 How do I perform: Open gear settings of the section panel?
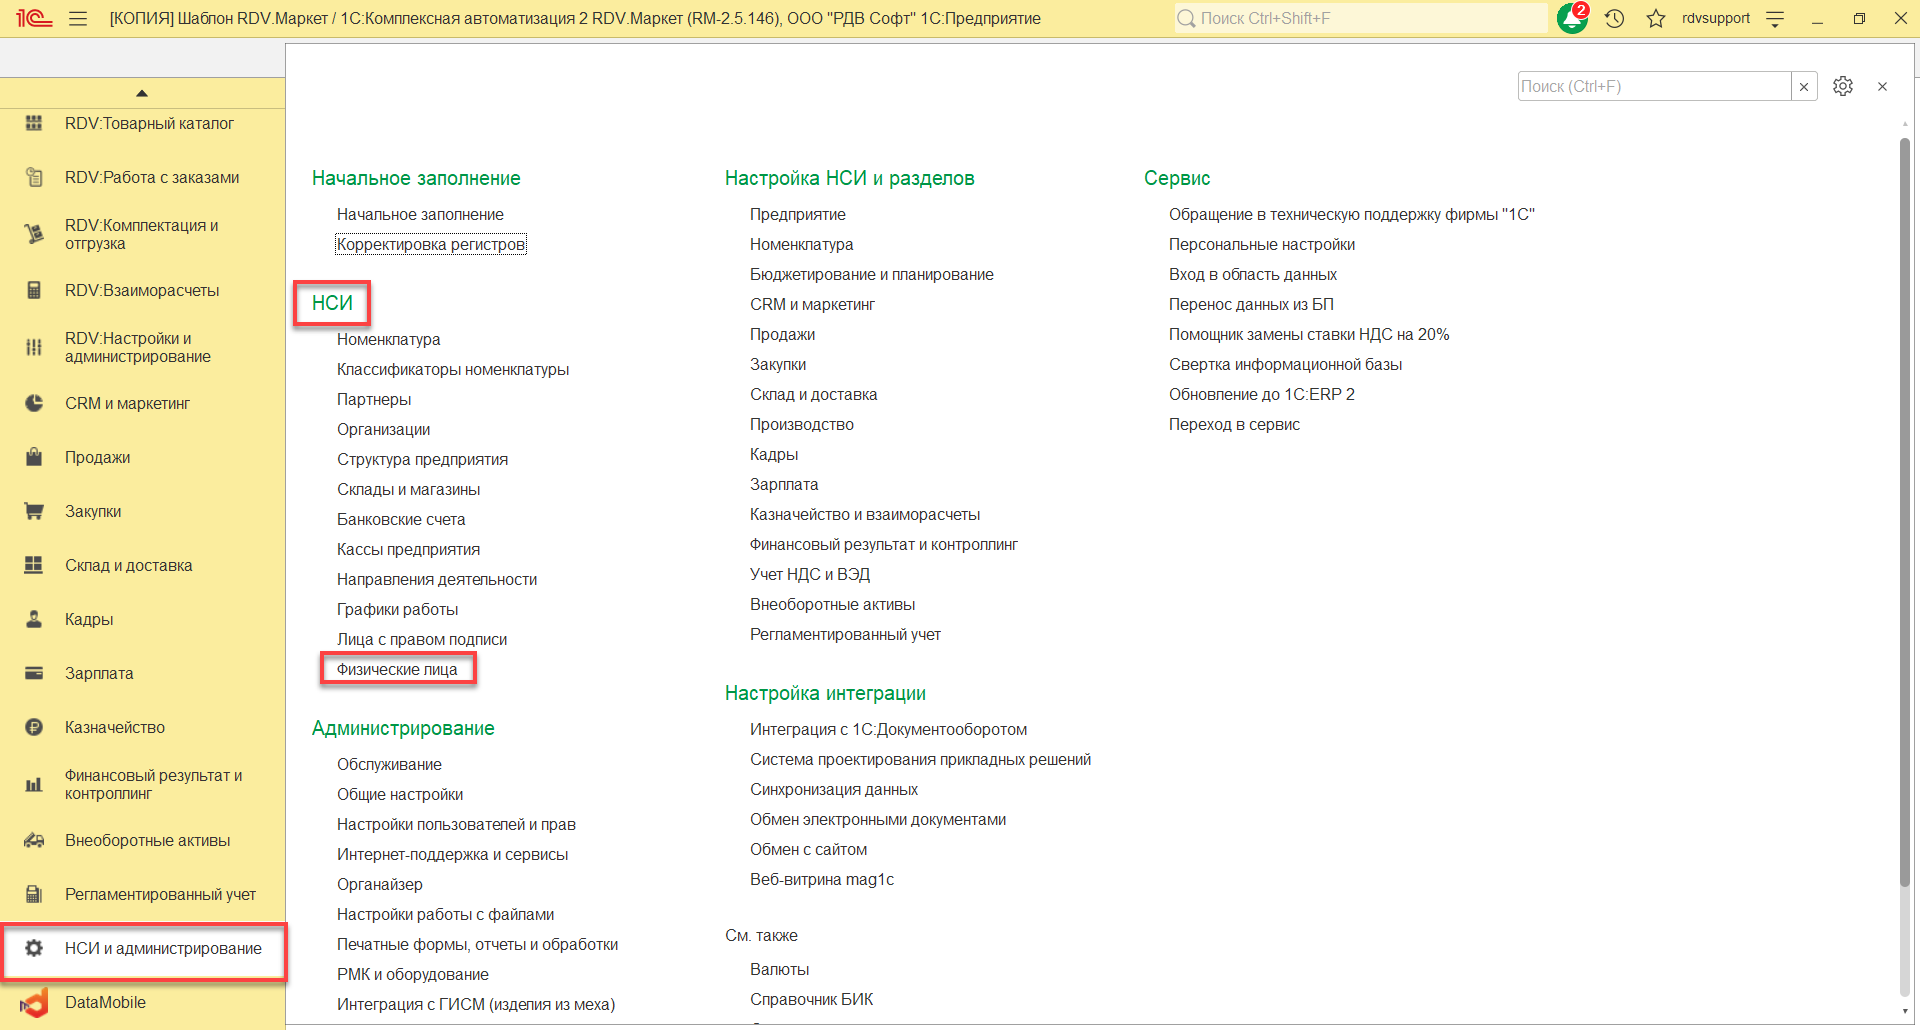click(1843, 86)
